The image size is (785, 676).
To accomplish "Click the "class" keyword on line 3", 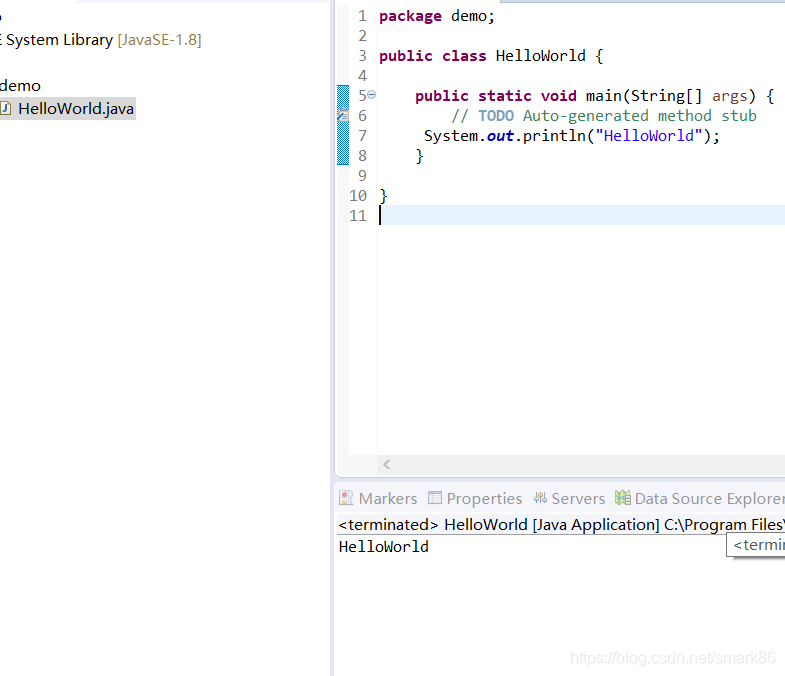I will (x=464, y=56).
